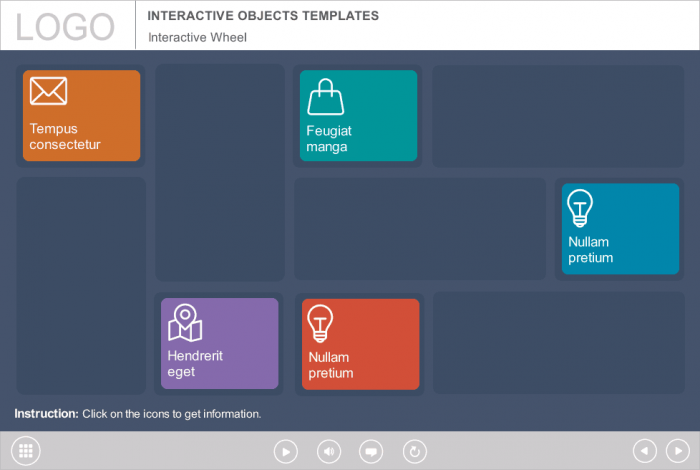Click the lightbulb icon on the red tile
The height and width of the screenshot is (470, 700).
320,323
